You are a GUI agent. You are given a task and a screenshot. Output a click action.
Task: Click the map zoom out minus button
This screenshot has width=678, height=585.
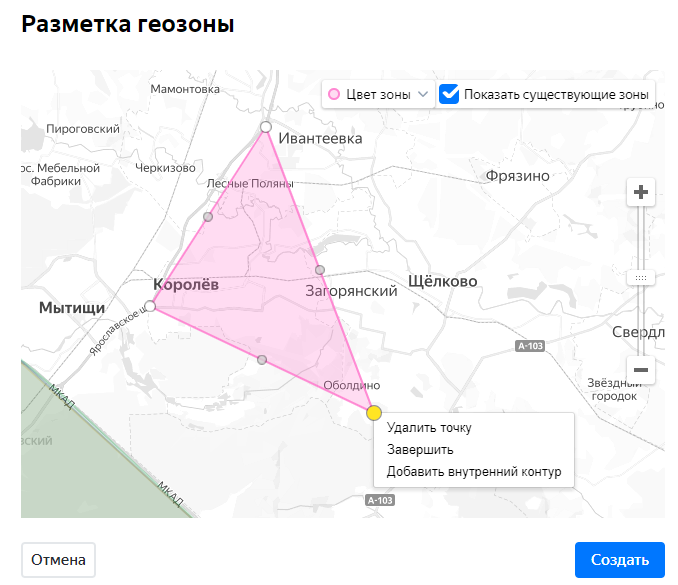[x=641, y=370]
